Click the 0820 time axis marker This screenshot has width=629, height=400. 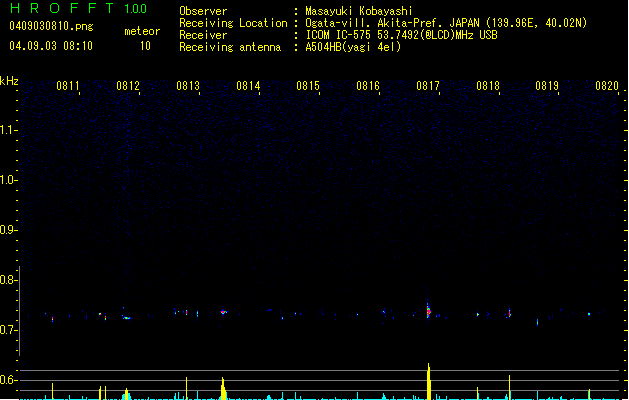(607, 86)
